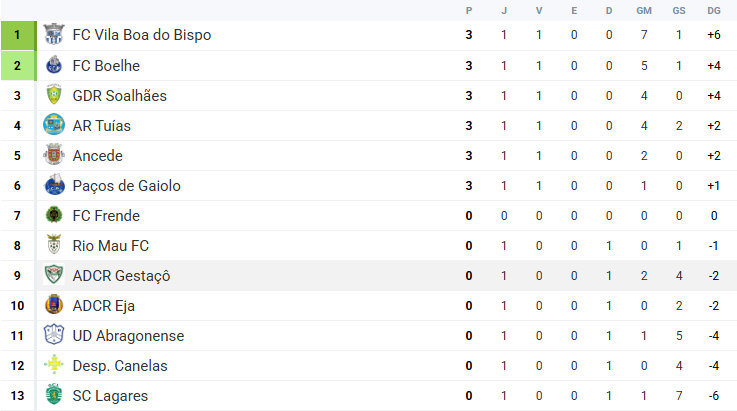
Task: Click the FC Frende green emblem
Action: [x=54, y=215]
